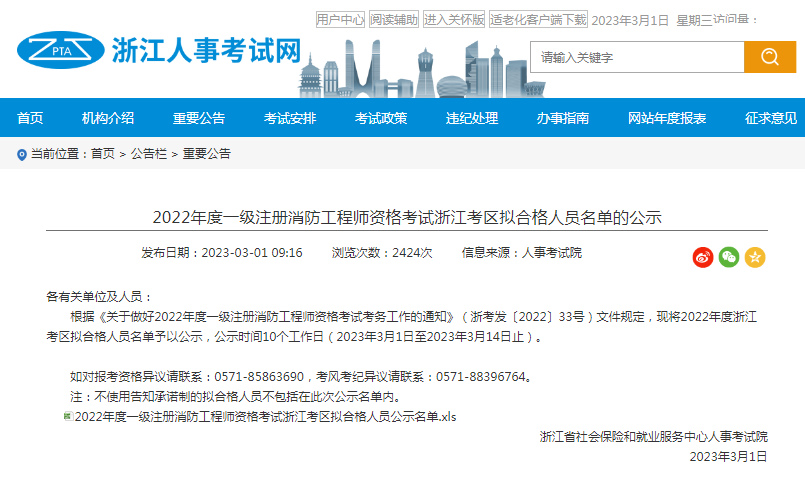Share article via WeChat icon

pos(729,257)
